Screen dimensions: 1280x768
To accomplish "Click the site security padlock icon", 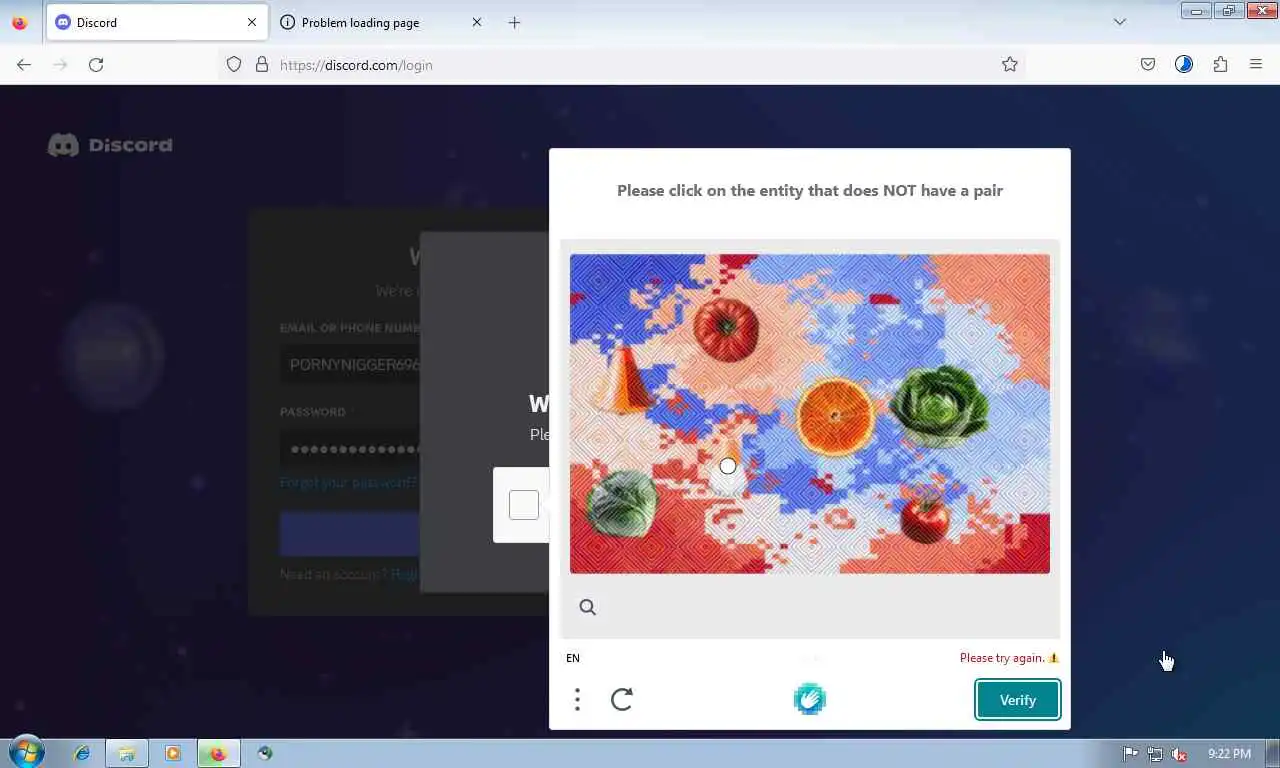I will [x=262, y=64].
